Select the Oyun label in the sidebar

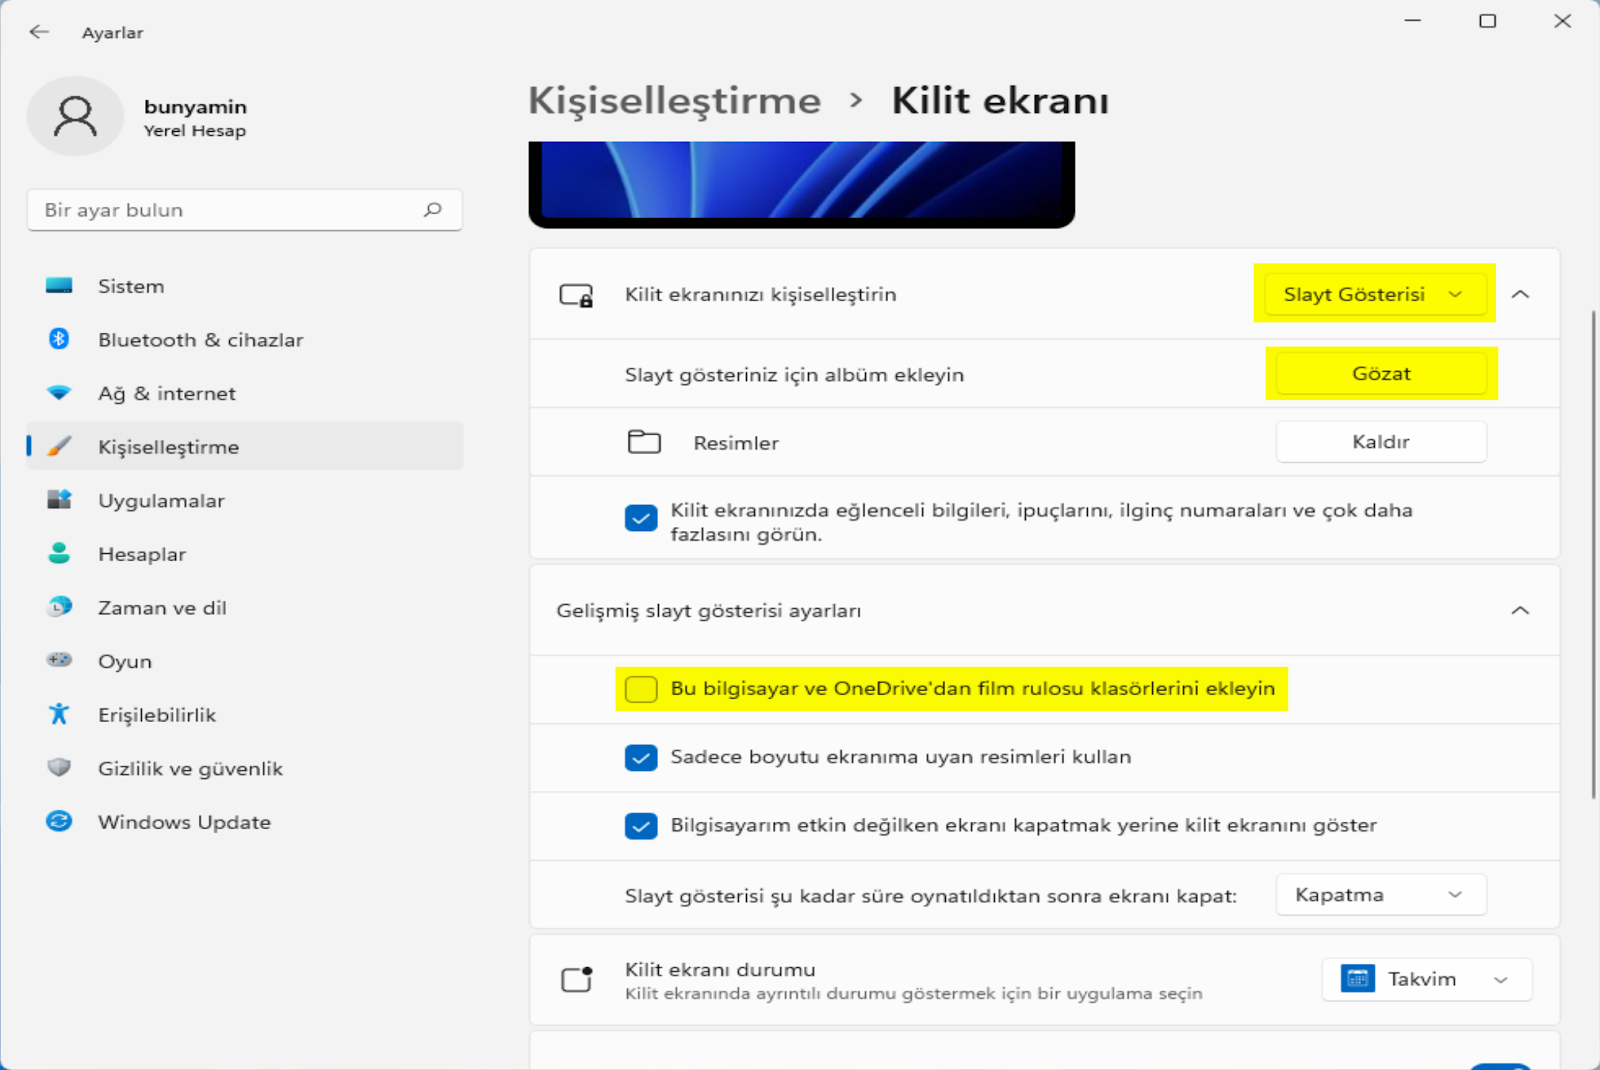125,661
